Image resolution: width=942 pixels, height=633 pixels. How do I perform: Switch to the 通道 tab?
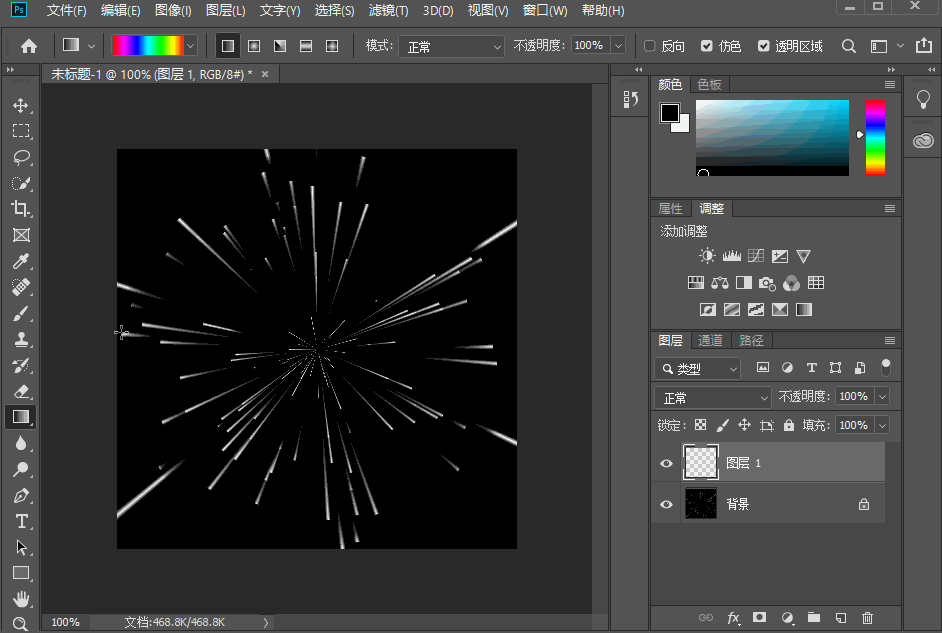coord(710,341)
